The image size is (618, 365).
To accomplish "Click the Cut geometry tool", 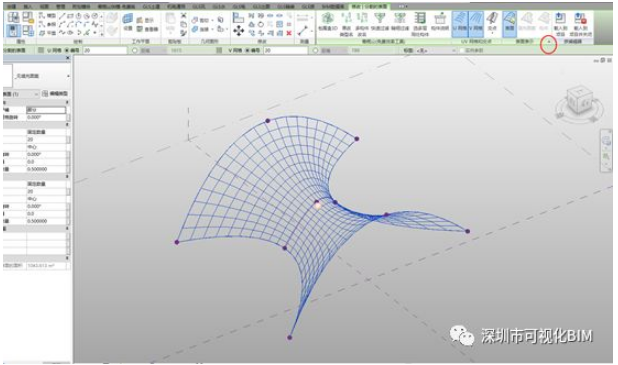I will click(201, 20).
